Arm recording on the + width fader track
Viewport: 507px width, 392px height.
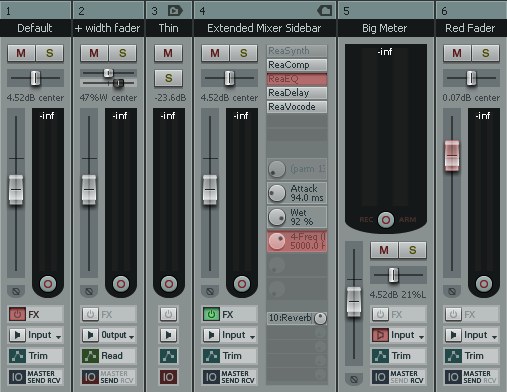(121, 284)
